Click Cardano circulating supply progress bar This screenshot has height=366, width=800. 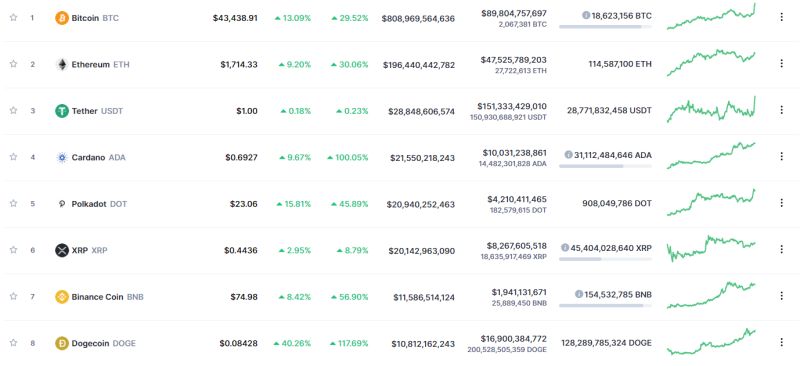click(605, 166)
